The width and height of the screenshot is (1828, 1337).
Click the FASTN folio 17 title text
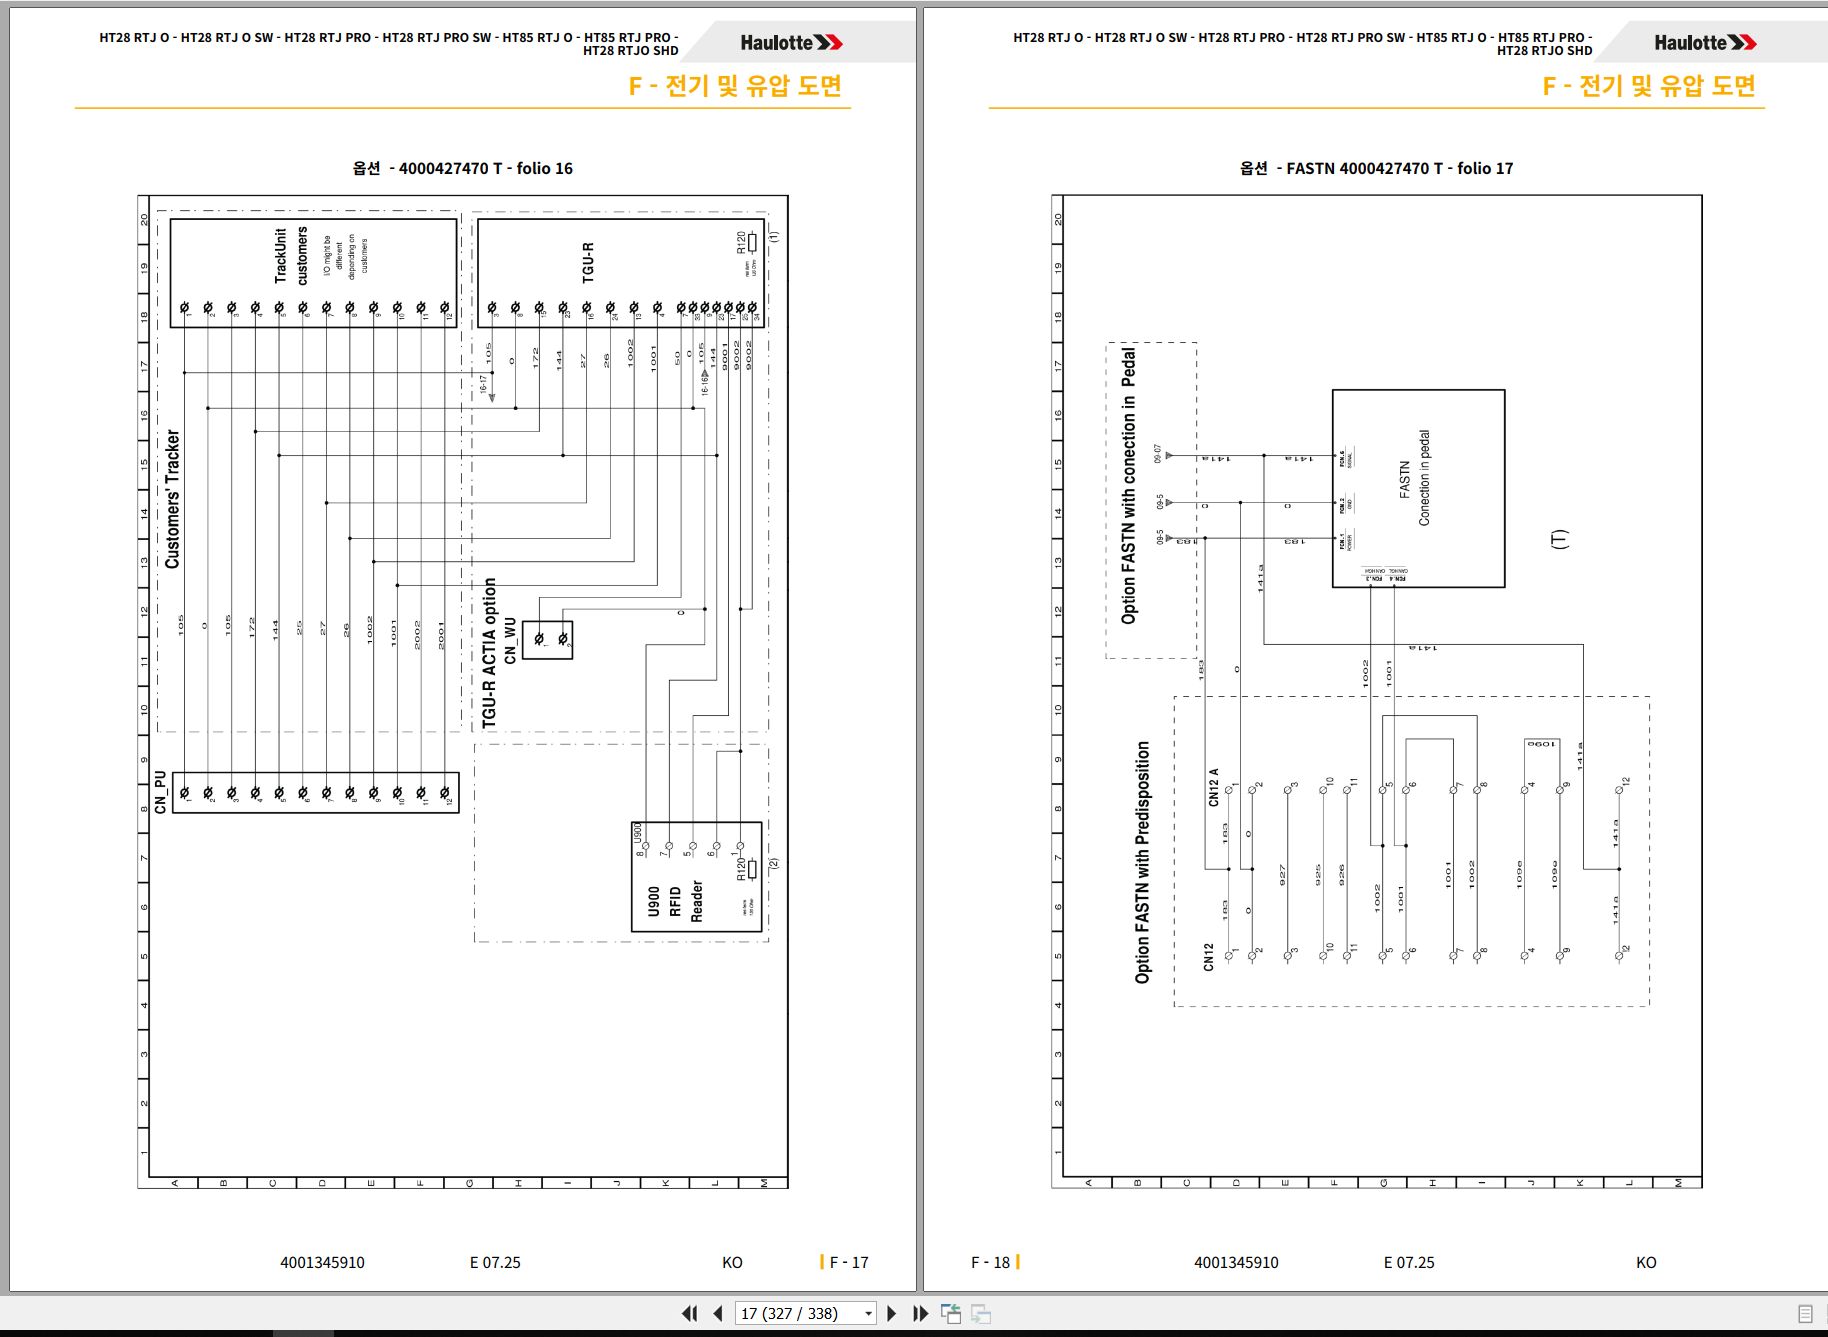coord(1377,168)
